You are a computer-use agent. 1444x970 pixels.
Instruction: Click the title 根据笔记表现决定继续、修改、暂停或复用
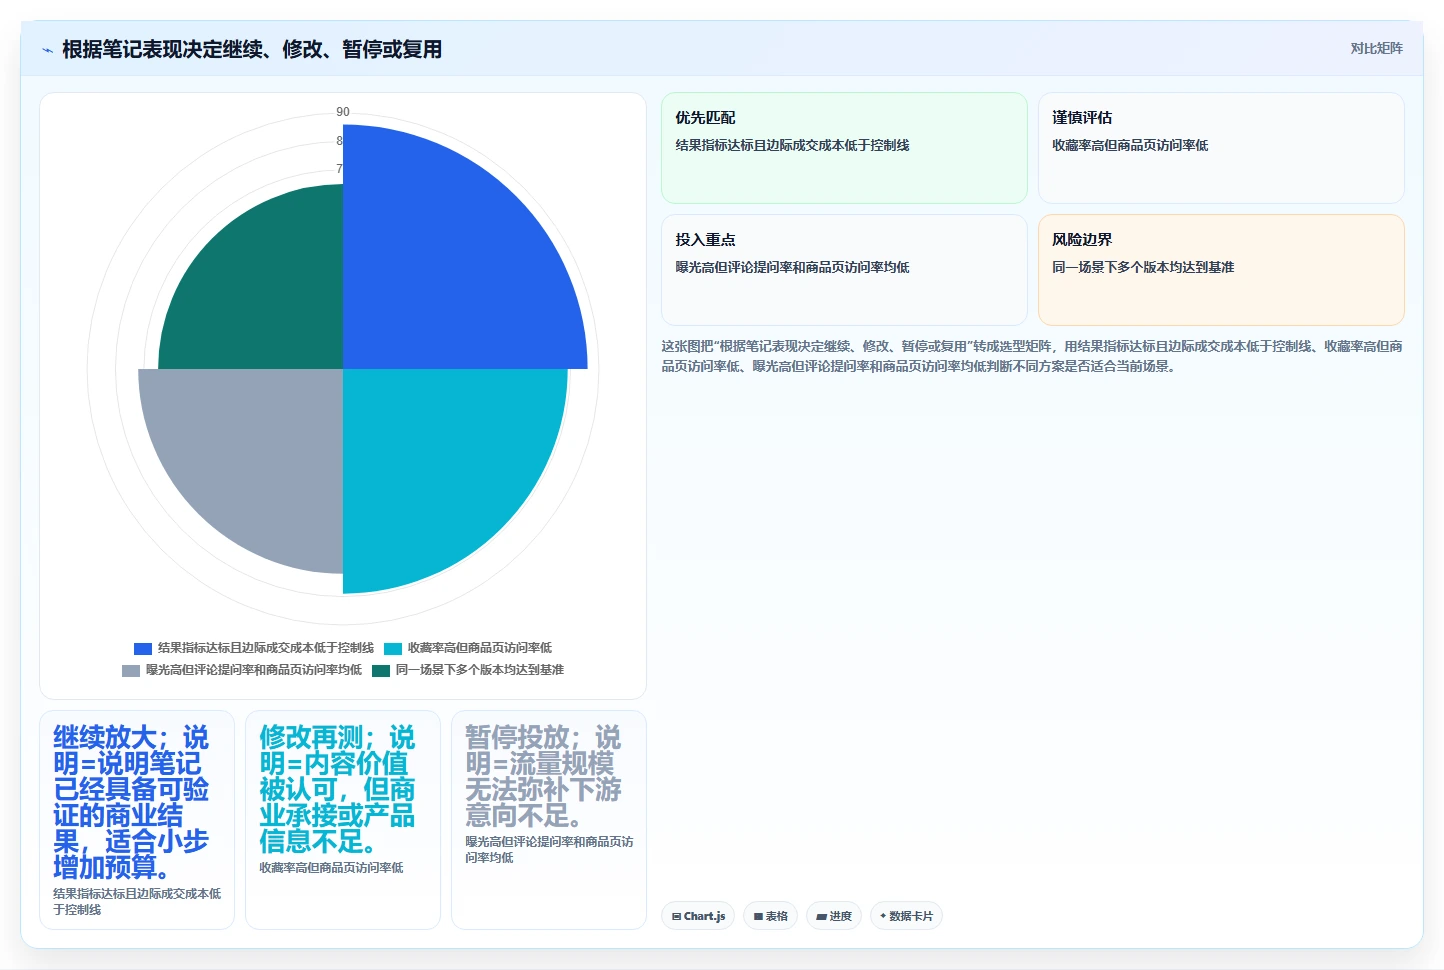click(x=252, y=50)
